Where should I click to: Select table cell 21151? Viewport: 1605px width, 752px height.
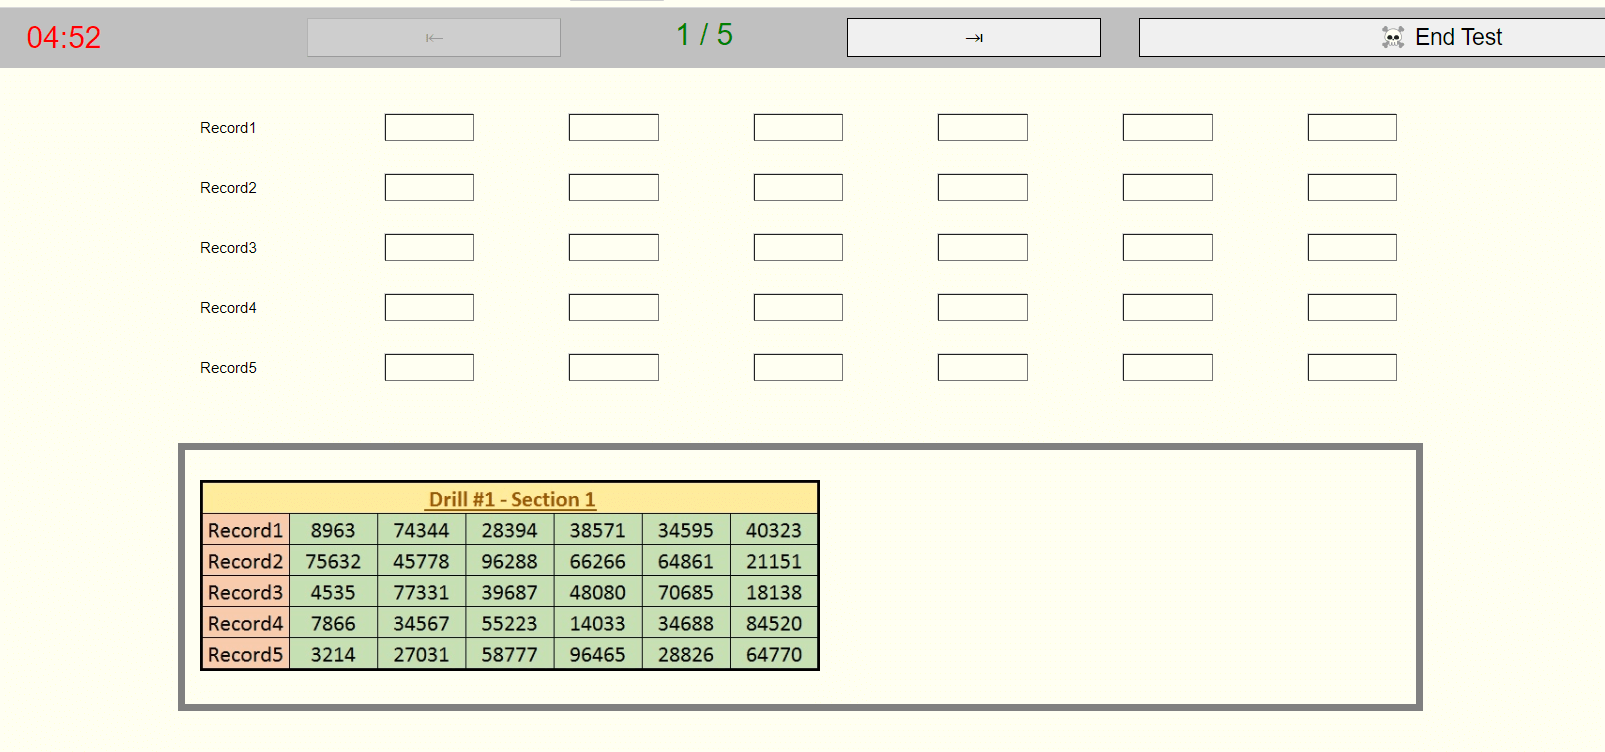point(774,561)
